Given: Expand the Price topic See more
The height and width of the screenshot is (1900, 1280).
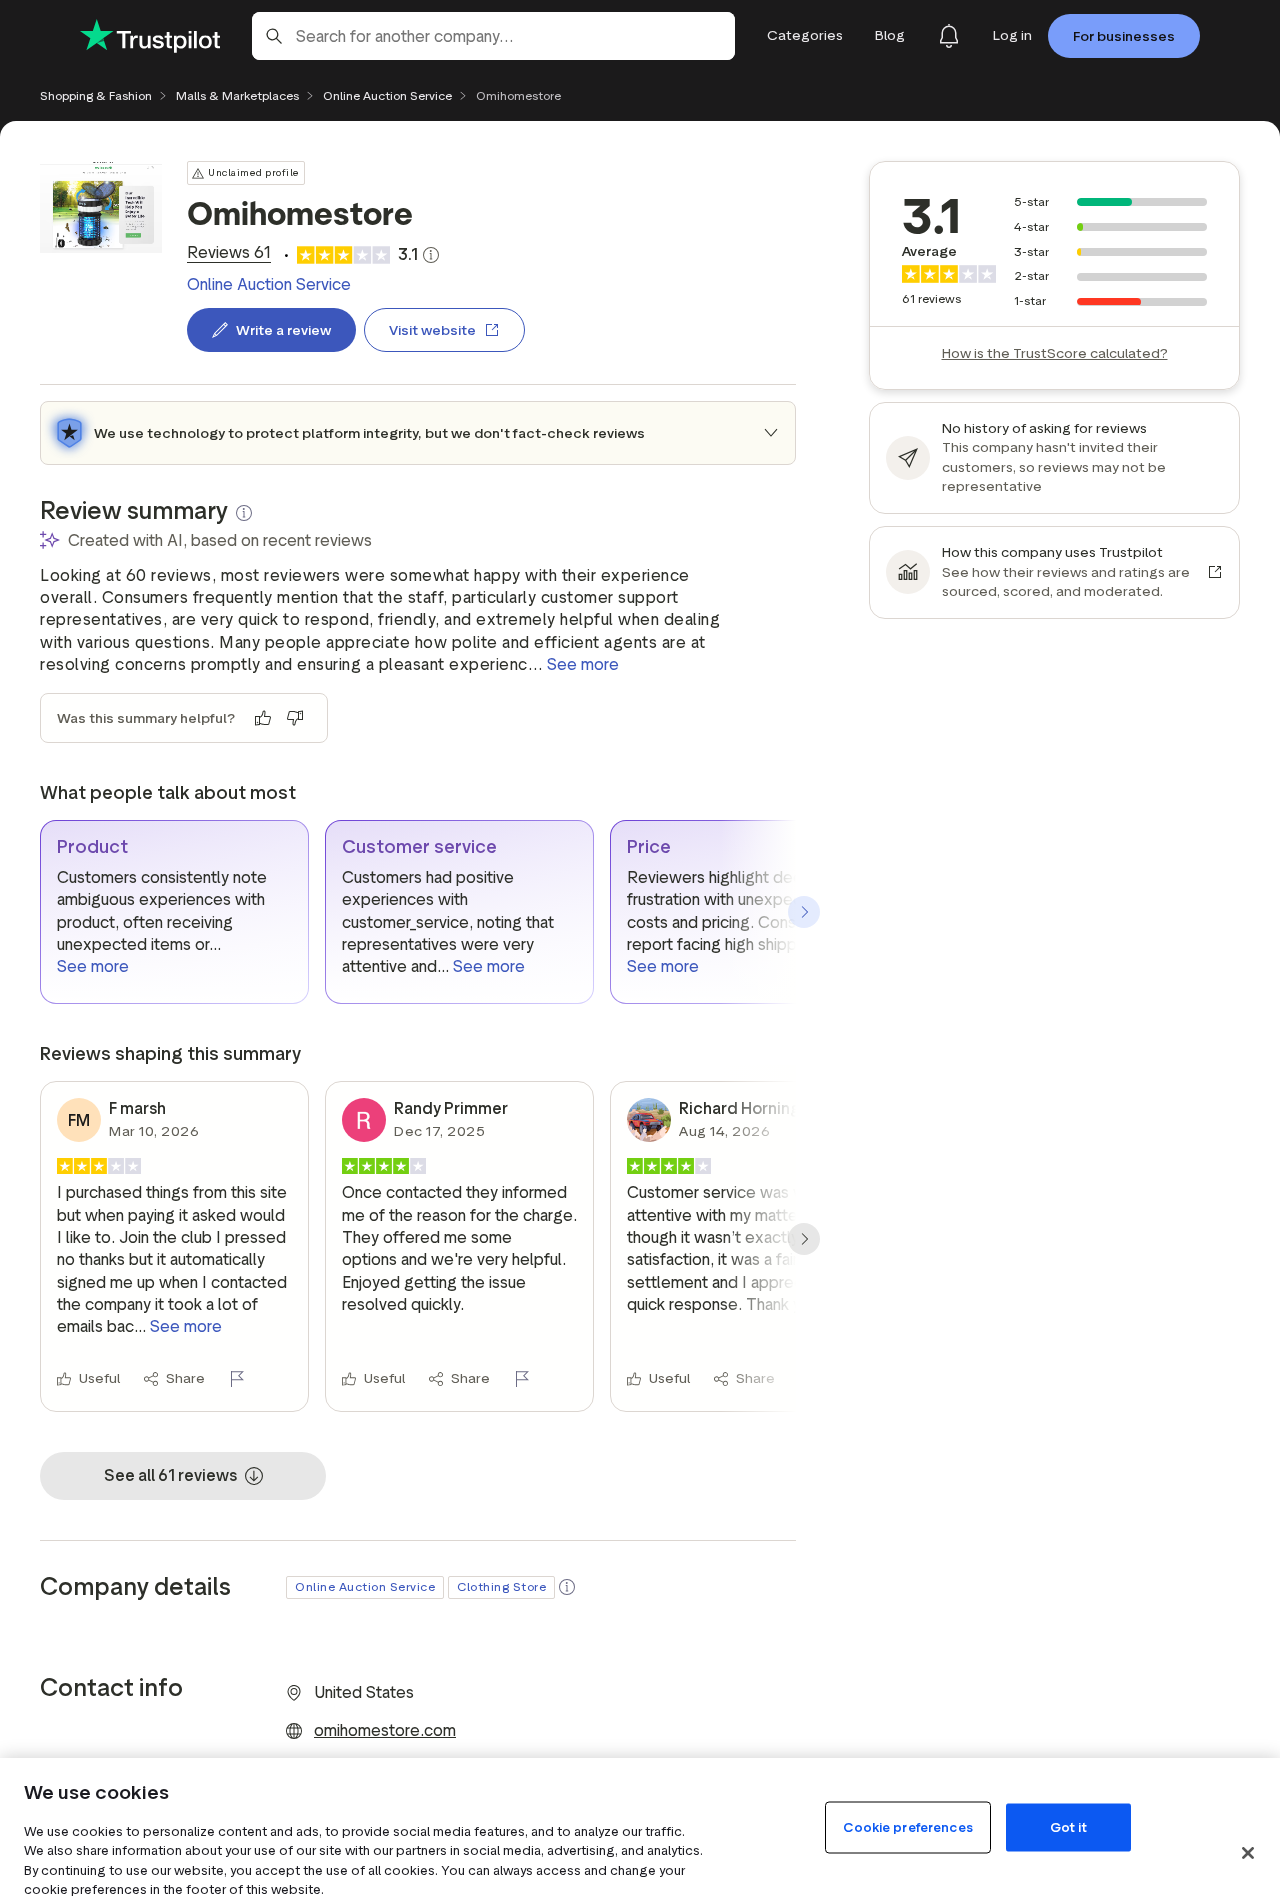Looking at the screenshot, I should [x=663, y=967].
